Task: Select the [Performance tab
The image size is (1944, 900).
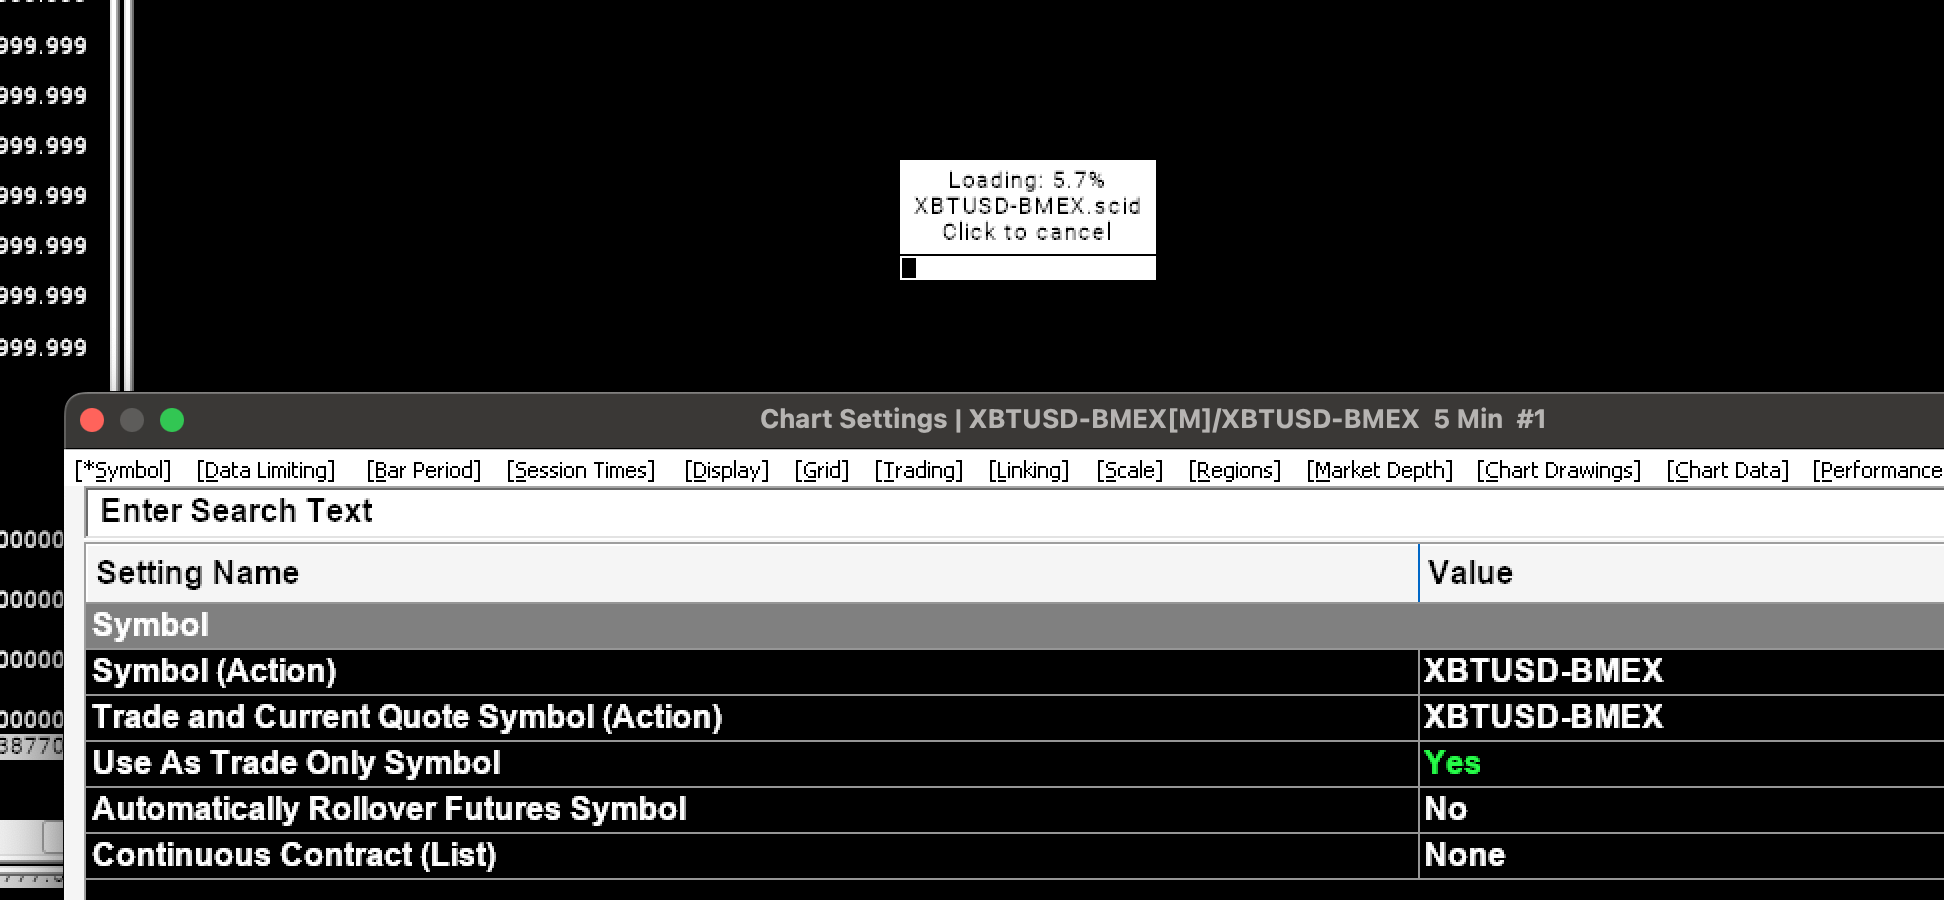Action: click(x=1877, y=470)
